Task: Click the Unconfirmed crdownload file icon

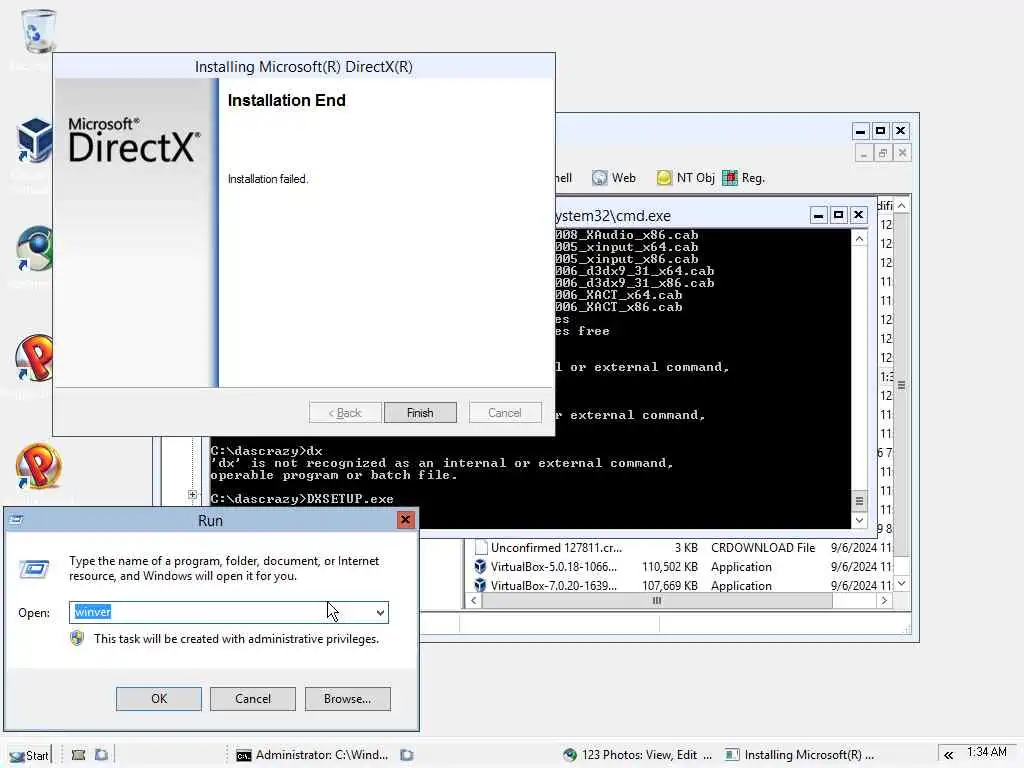Action: pyautogui.click(x=481, y=547)
